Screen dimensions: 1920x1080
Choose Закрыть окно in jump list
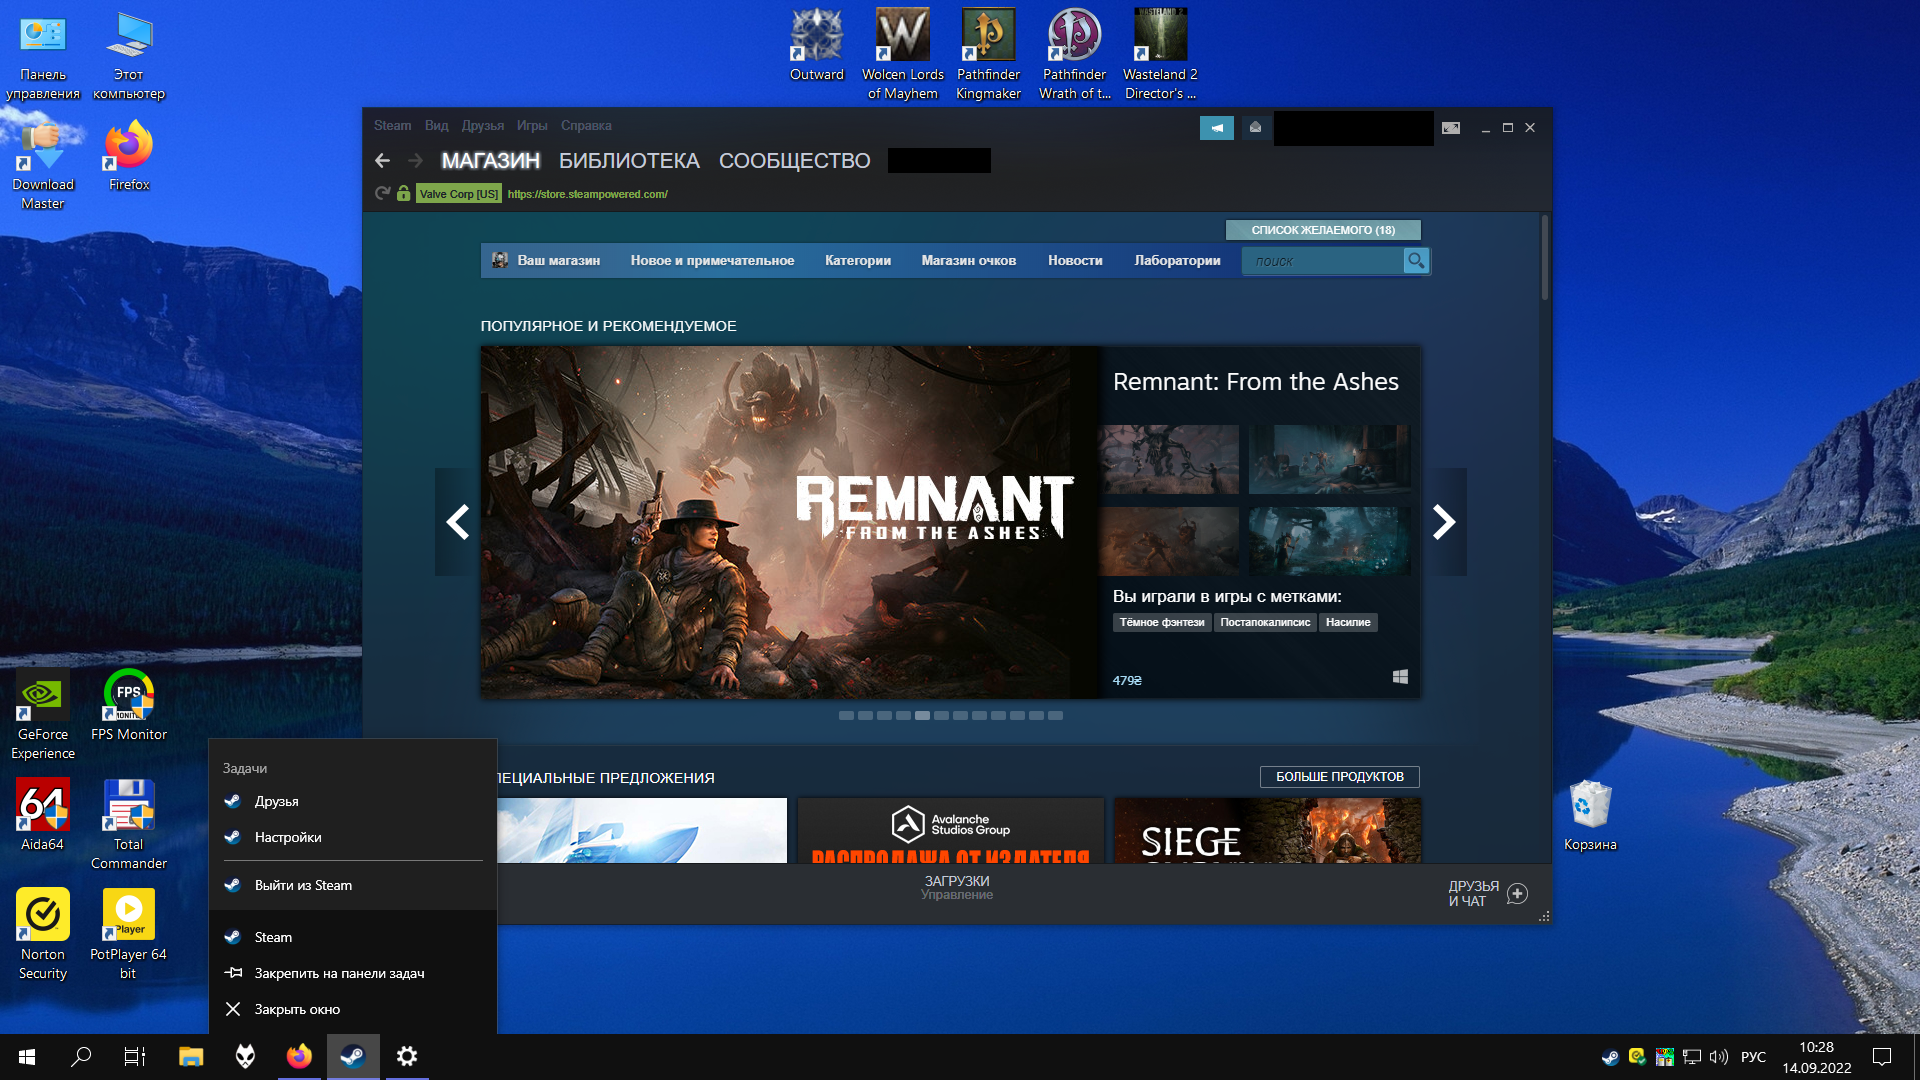click(353, 1009)
